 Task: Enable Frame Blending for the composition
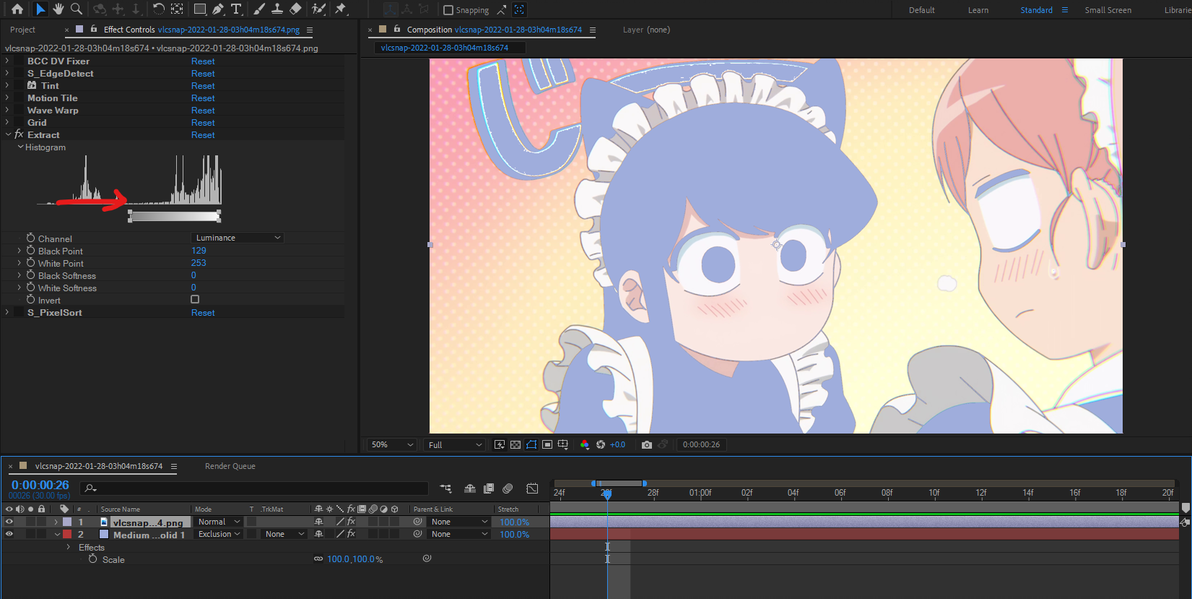click(488, 488)
